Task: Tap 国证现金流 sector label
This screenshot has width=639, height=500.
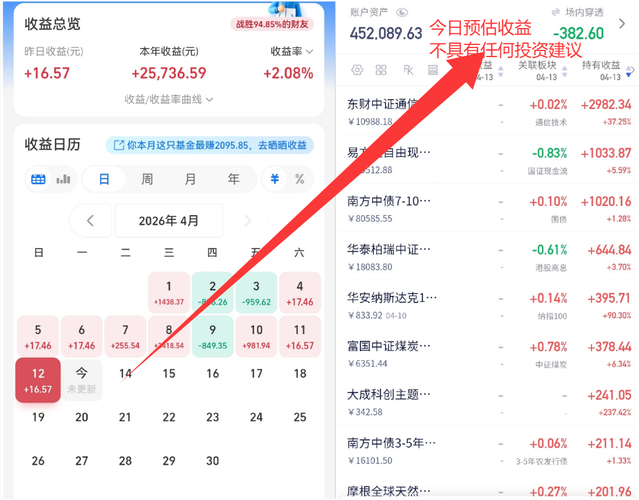Action: pyautogui.click(x=547, y=171)
